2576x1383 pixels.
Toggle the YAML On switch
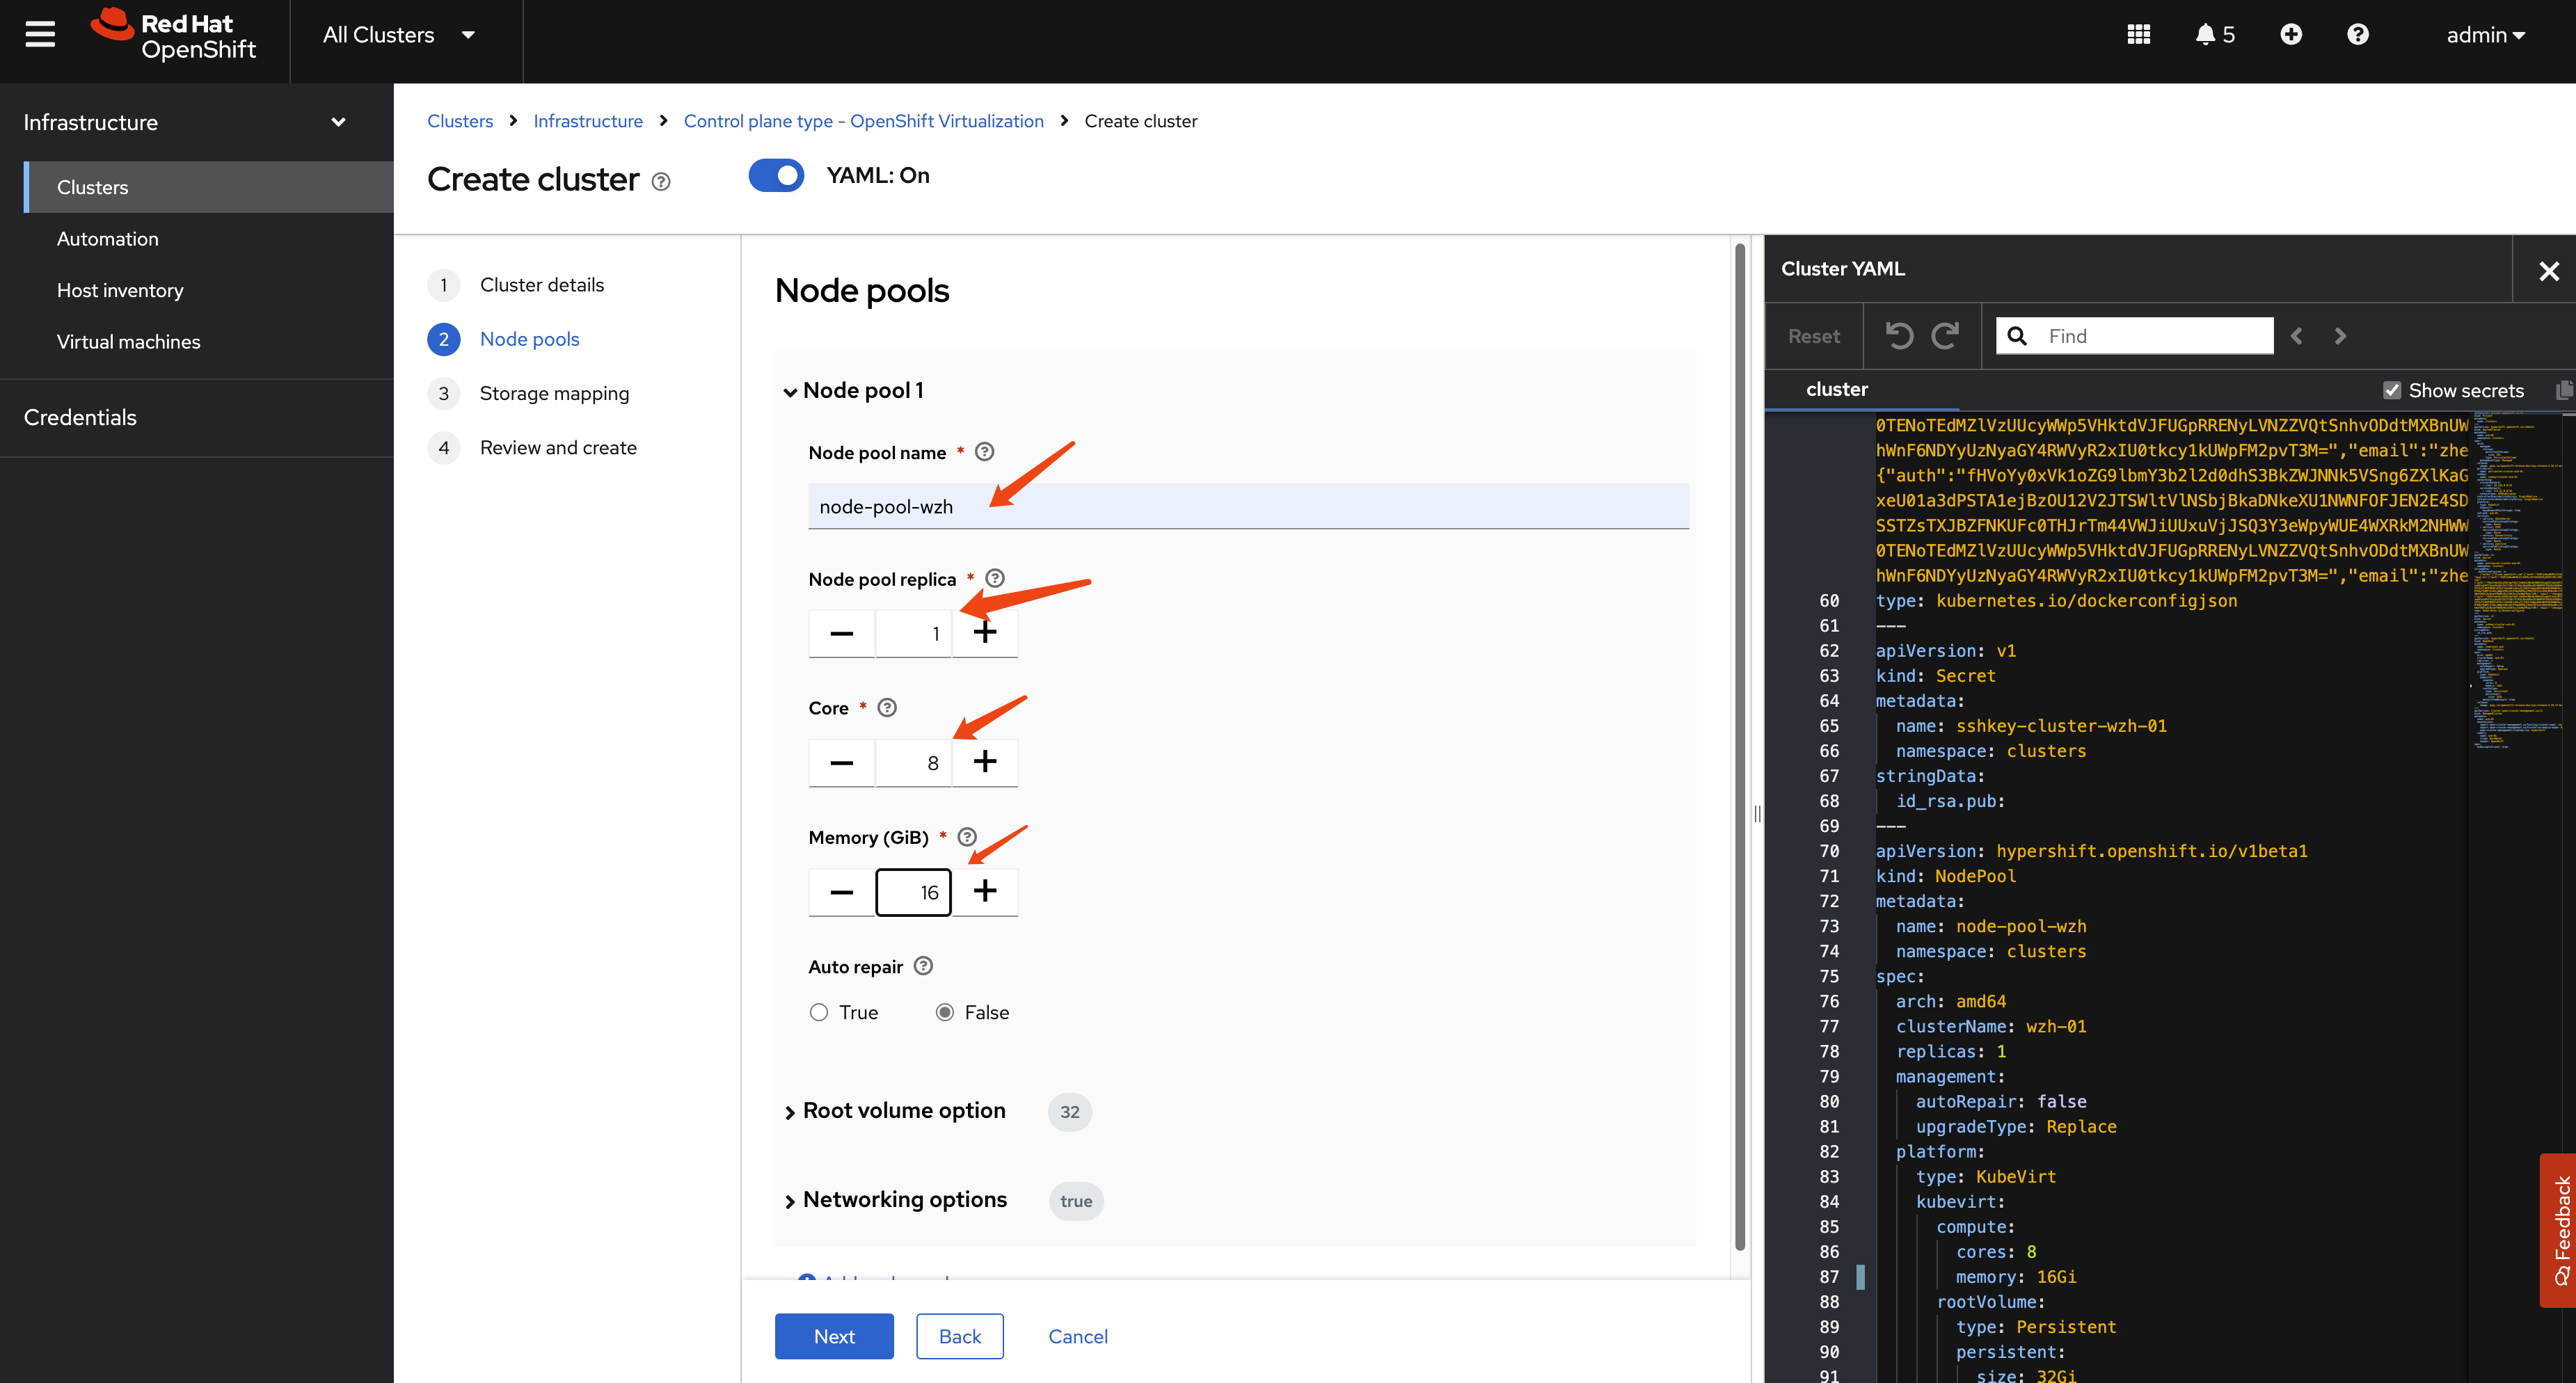click(x=776, y=176)
